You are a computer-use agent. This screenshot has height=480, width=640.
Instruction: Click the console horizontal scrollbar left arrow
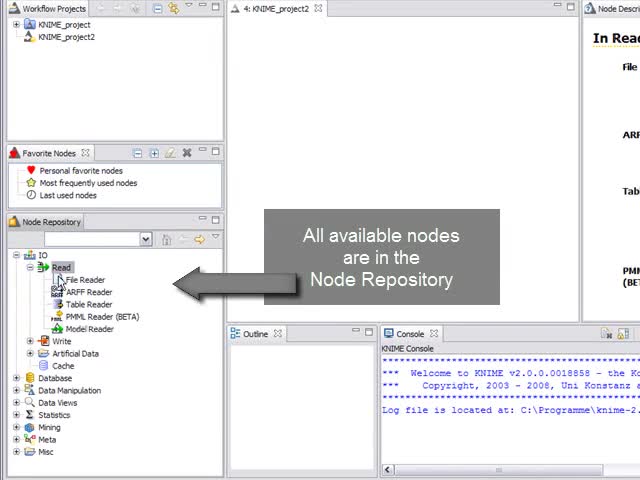coord(388,469)
